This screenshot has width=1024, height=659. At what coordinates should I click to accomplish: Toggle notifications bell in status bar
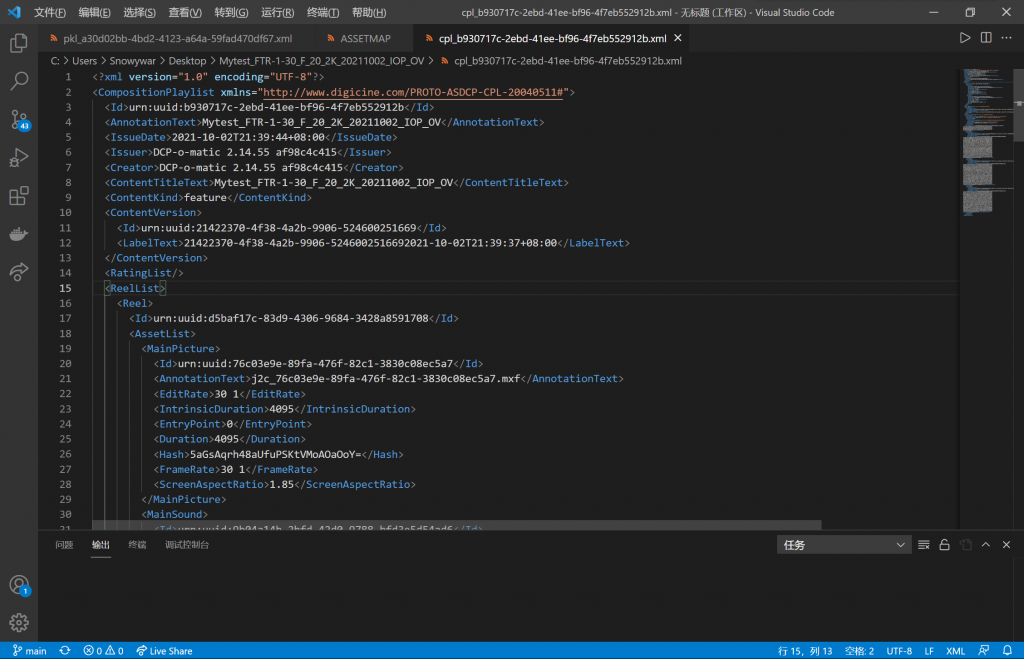coord(1006,651)
